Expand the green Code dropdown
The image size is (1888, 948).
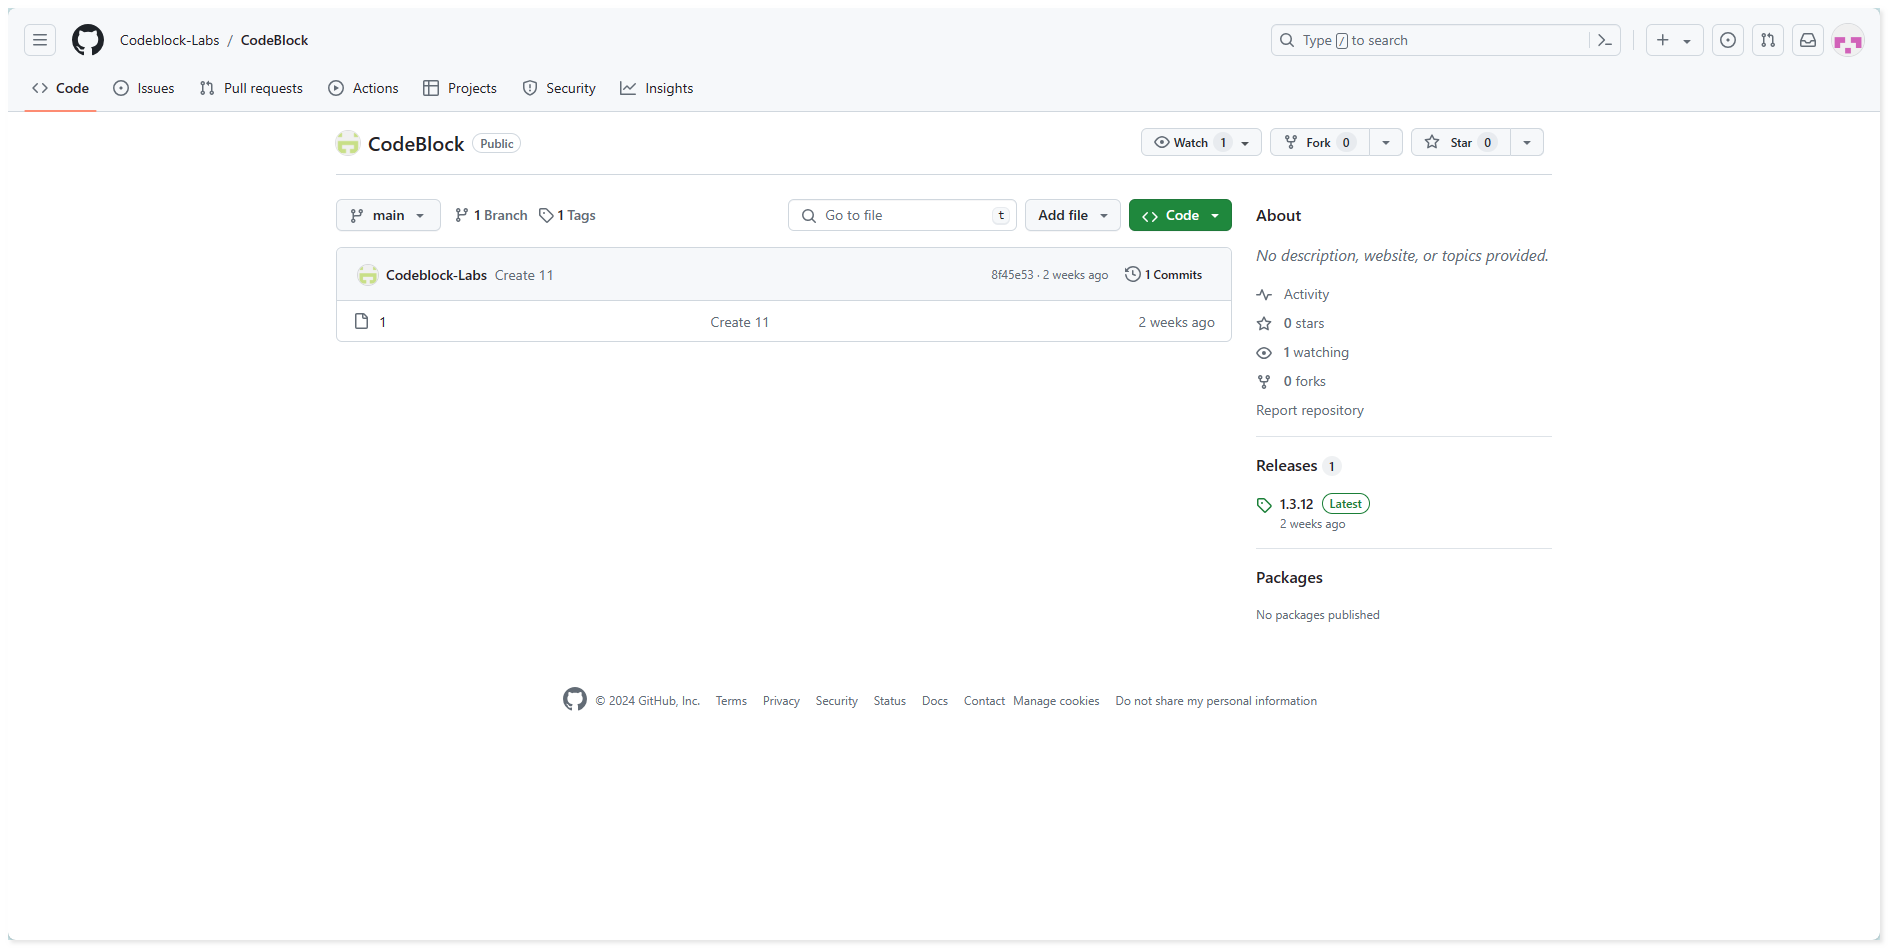point(1180,215)
